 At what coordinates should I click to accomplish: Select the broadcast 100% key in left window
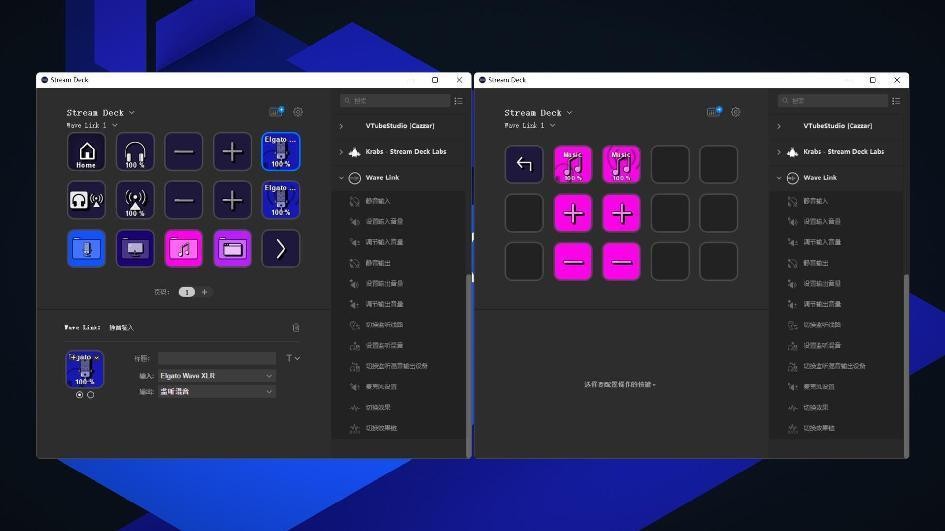(135, 200)
